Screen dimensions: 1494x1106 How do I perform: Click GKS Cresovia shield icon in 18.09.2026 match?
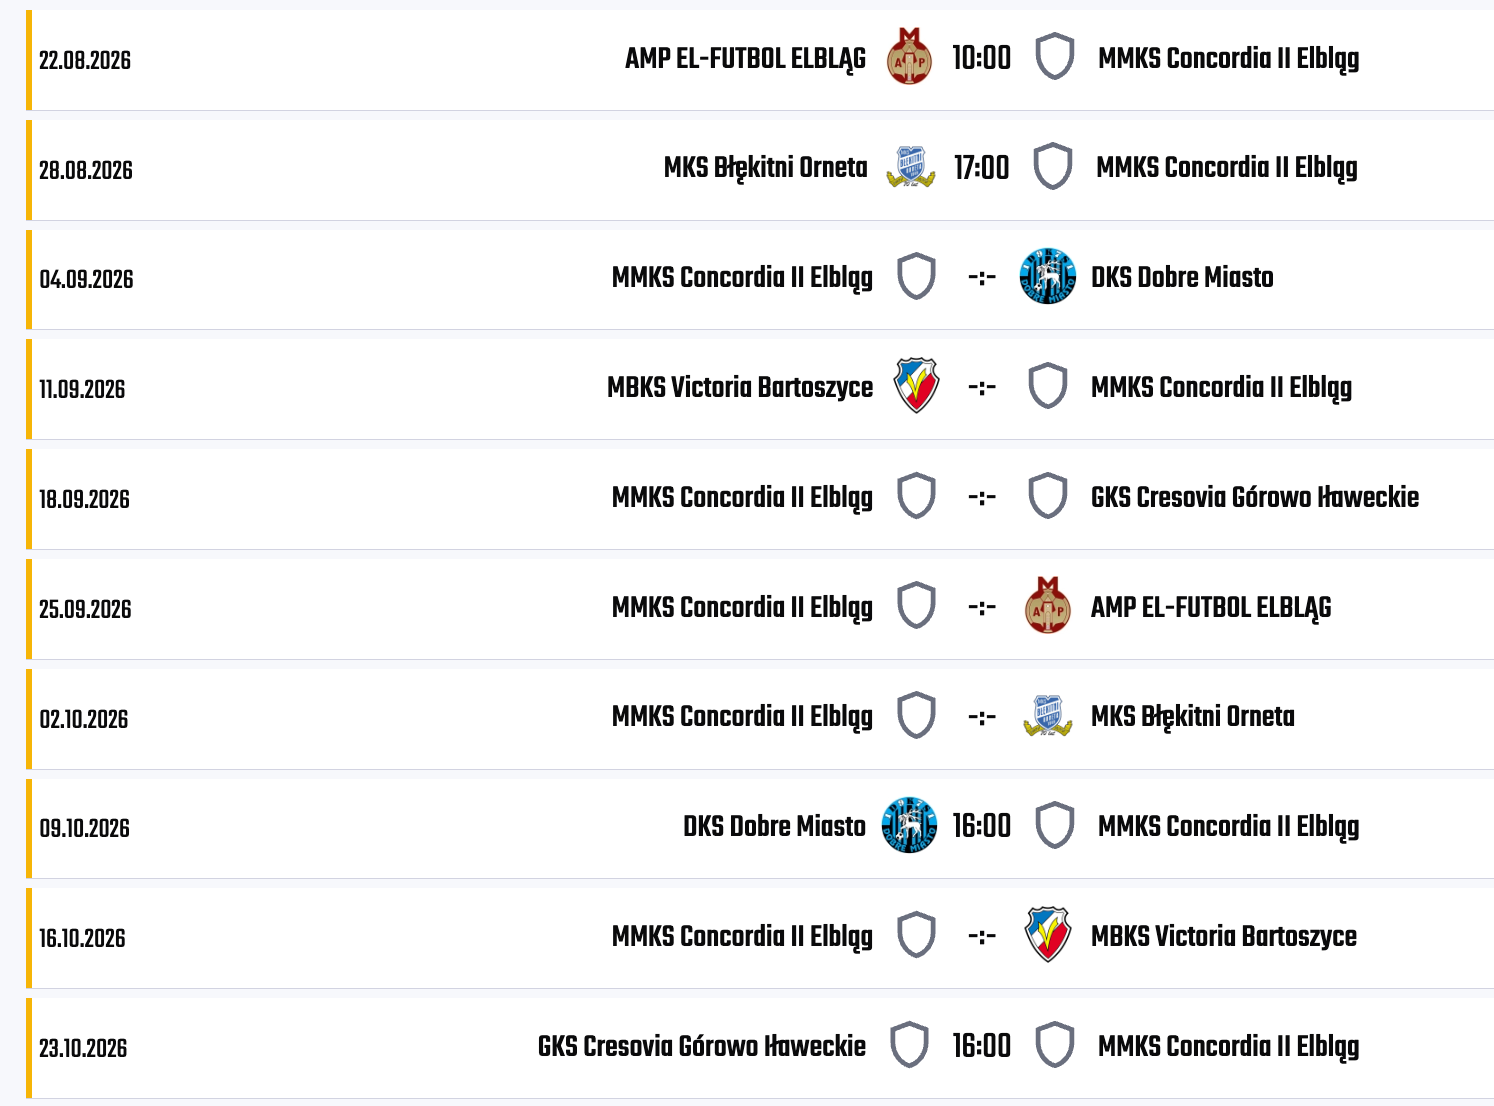pyautogui.click(x=1048, y=497)
